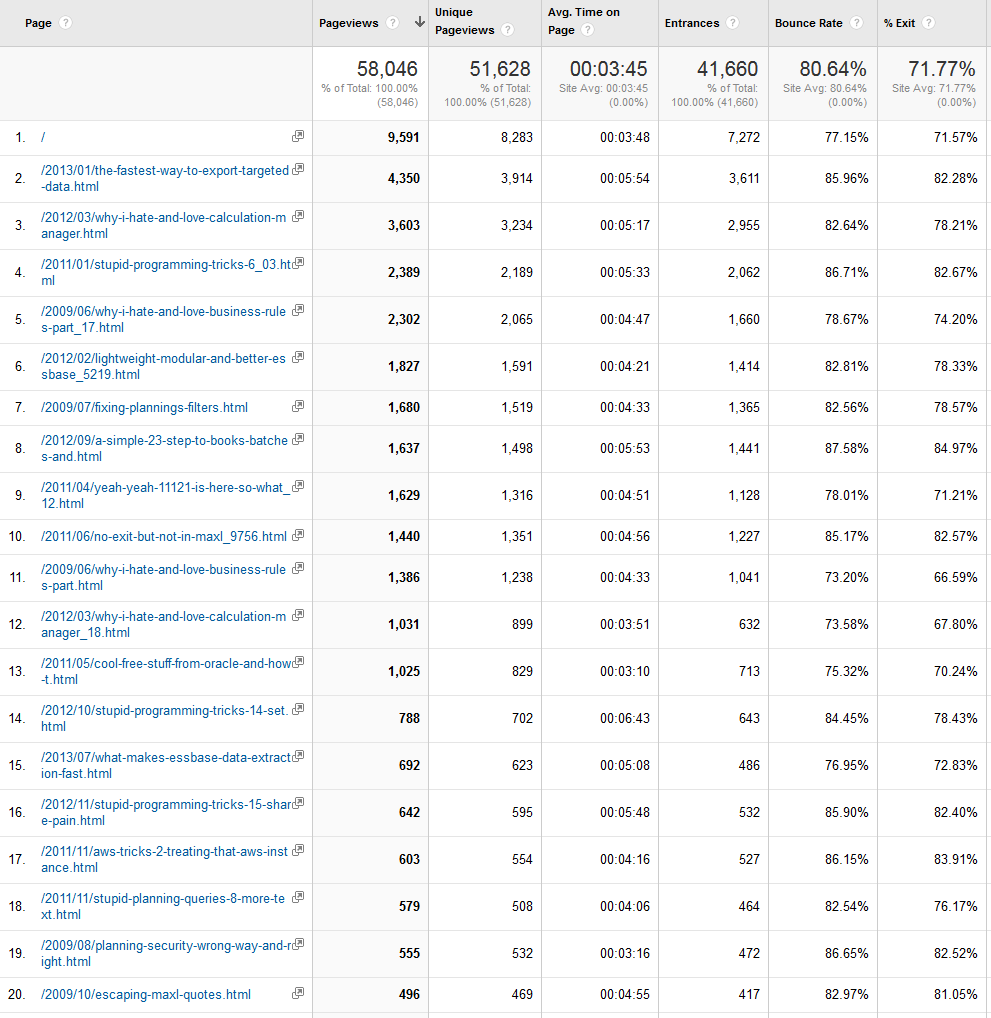Open external link icon for yeah-yeah-11121-is-here row

(298, 486)
